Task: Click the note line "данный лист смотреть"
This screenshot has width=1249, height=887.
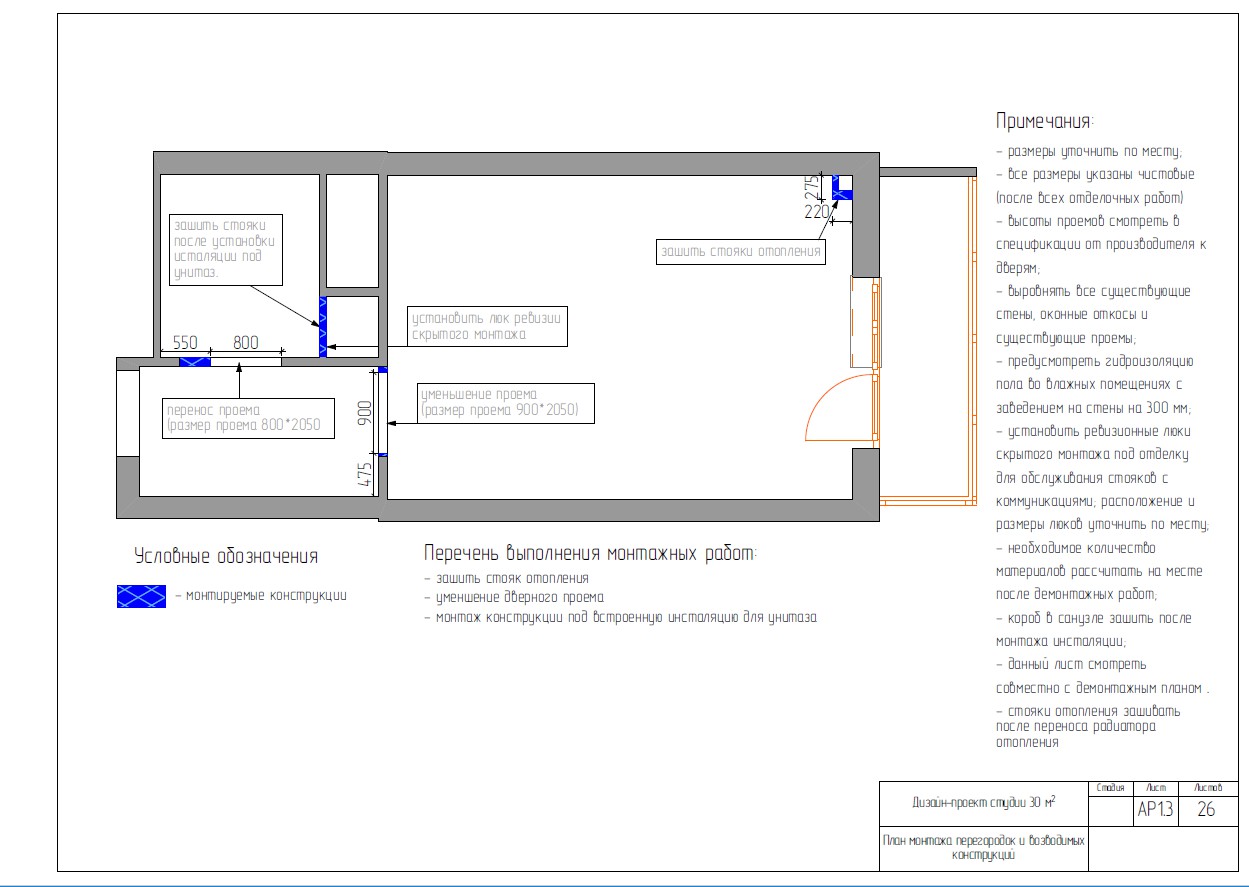Action: pyautogui.click(x=1071, y=664)
